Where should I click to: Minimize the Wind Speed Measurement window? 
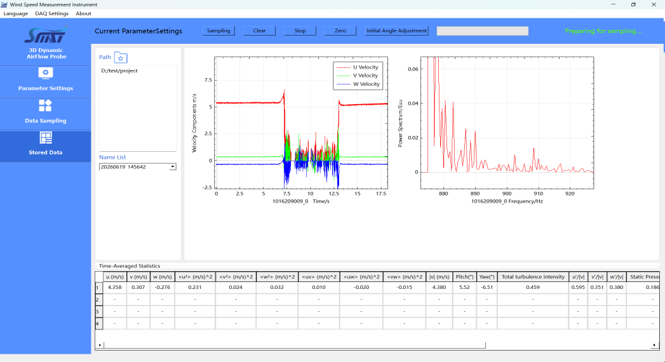click(613, 4)
